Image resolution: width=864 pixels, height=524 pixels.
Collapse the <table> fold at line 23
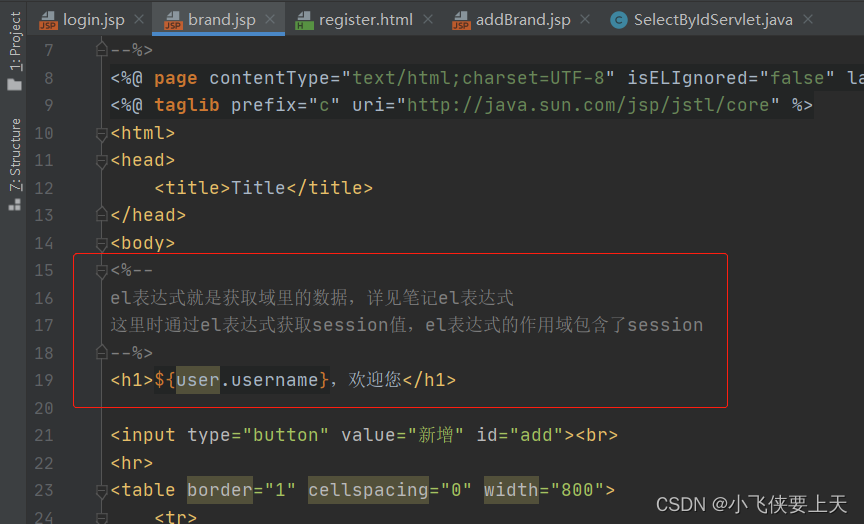101,490
